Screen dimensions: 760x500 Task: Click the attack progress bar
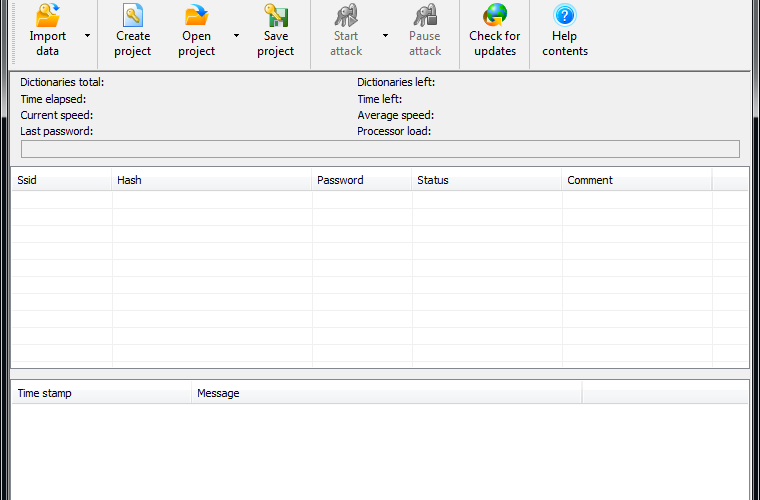point(380,149)
